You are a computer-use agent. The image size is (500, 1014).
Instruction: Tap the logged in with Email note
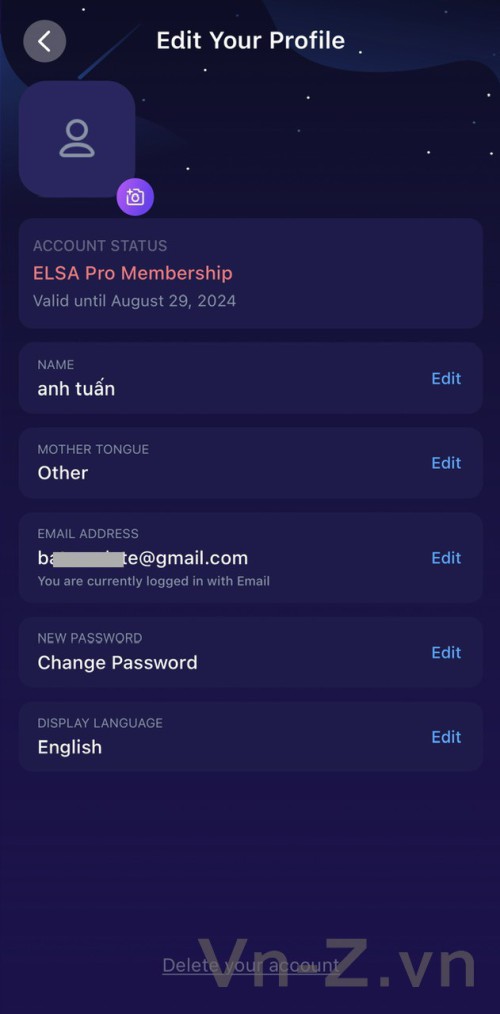click(153, 581)
